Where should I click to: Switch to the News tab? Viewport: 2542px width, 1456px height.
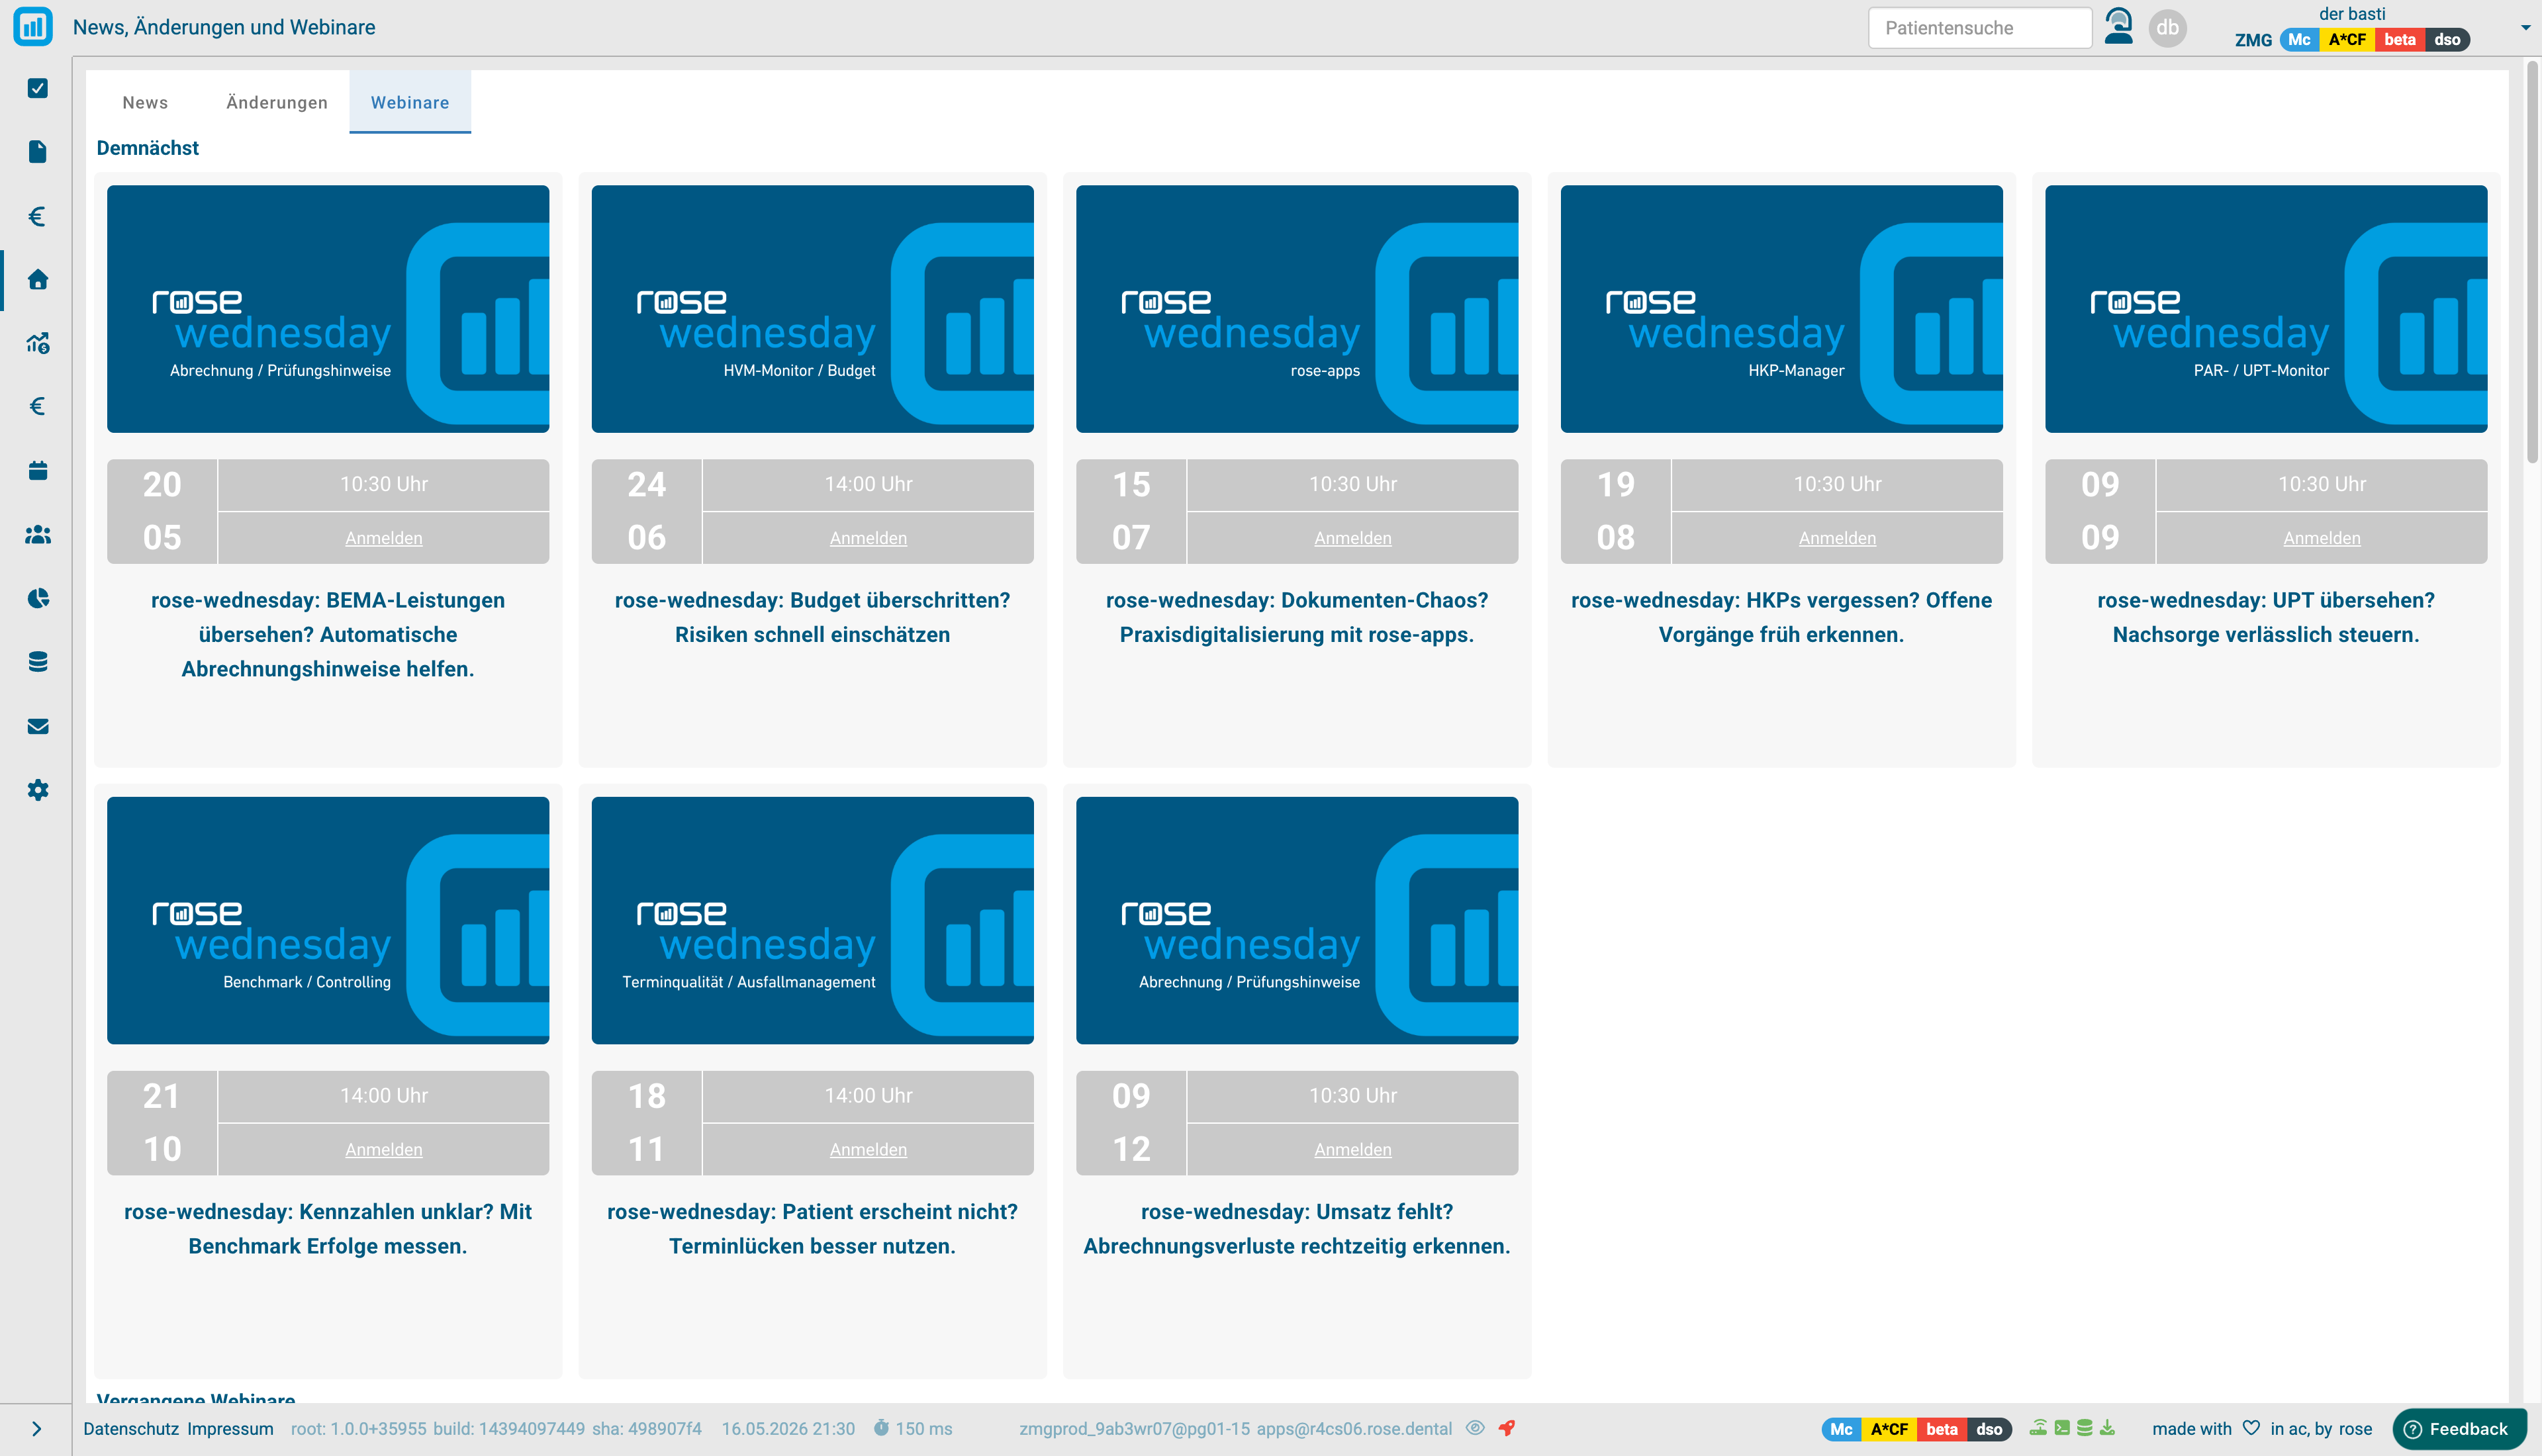tap(145, 102)
